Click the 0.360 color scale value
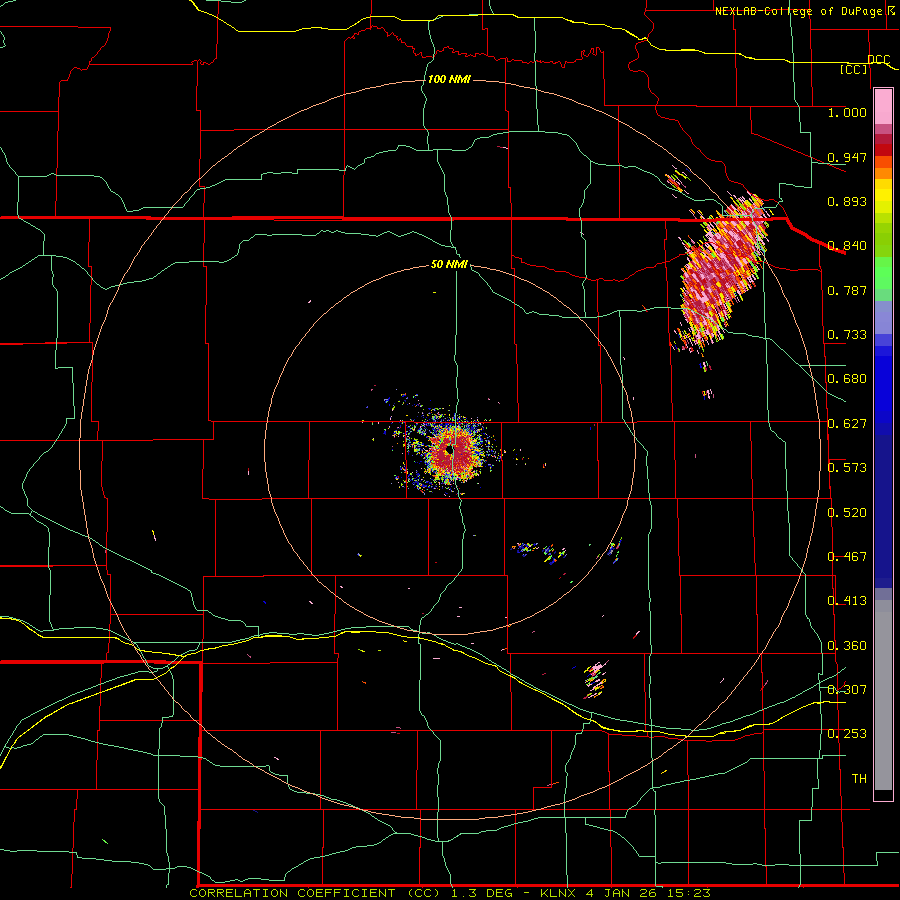Viewport: 900px width, 900px height. tap(847, 646)
